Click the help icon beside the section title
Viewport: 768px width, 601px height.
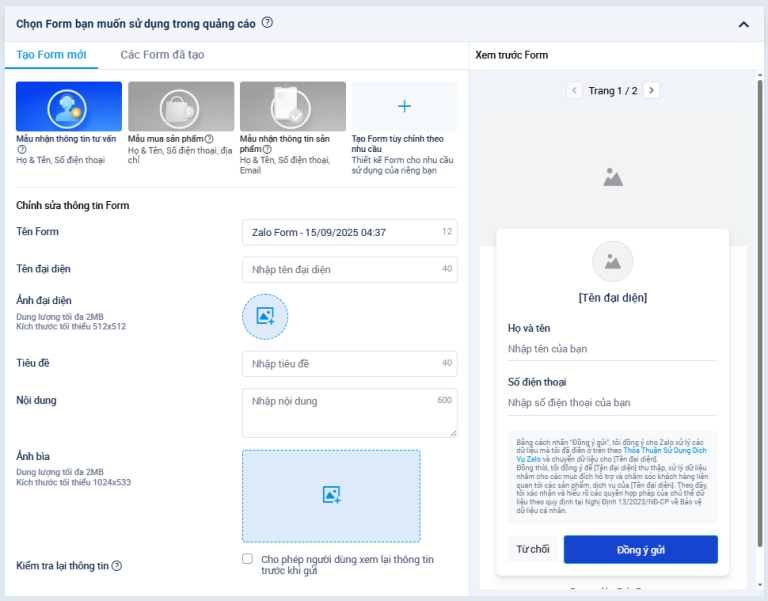[267, 22]
